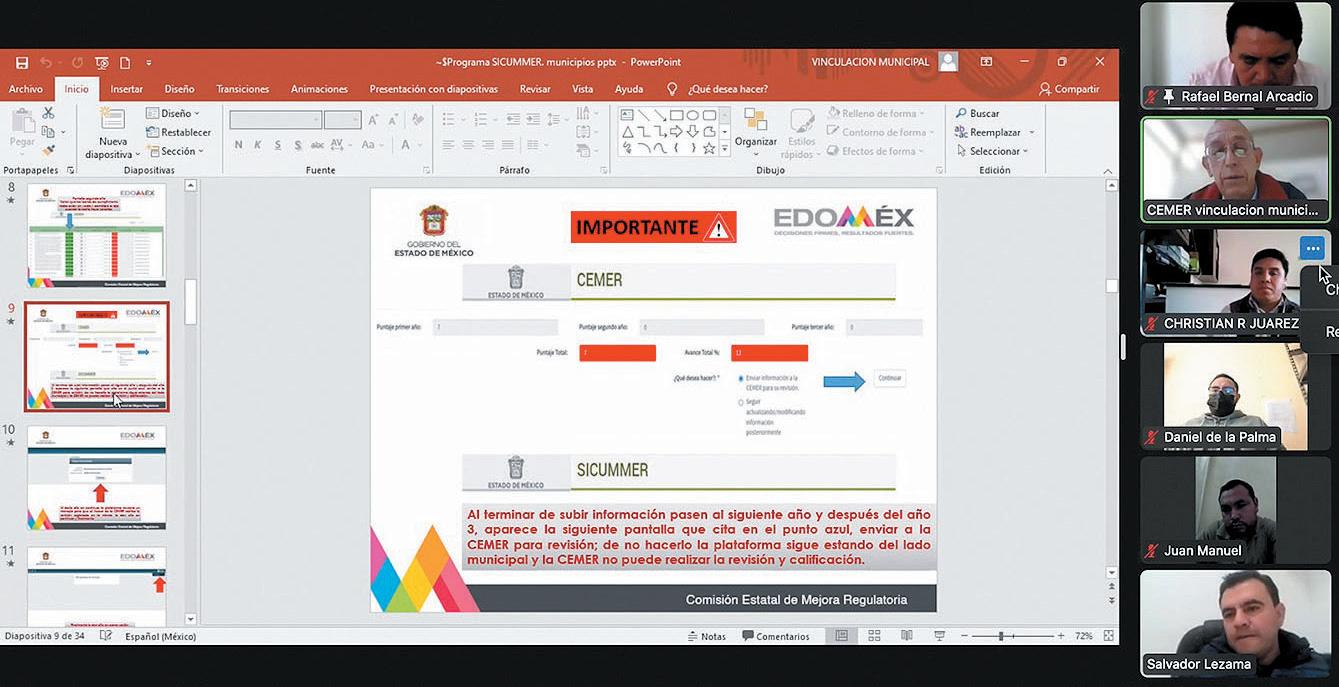1339x687 pixels.
Task: Click the zoom out minus button
Action: (964, 636)
